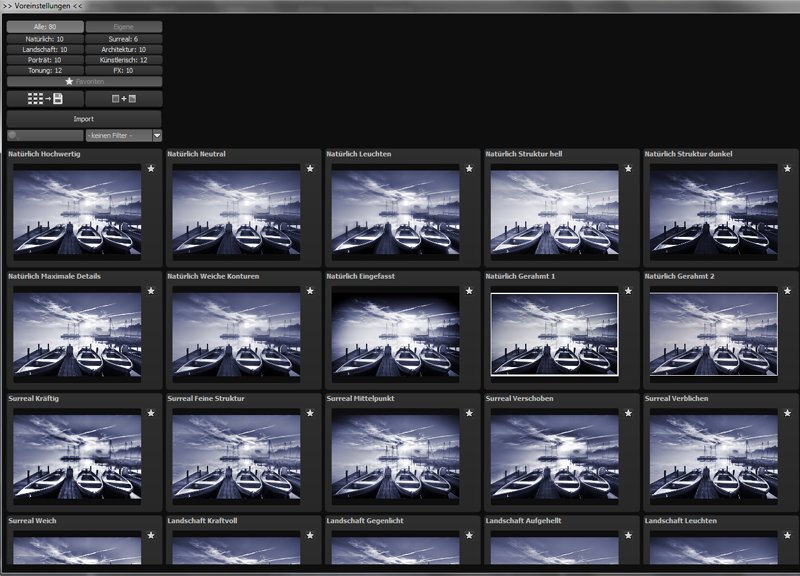Star the Surreal Feine Struktur preset
The image size is (800, 576).
310,414
